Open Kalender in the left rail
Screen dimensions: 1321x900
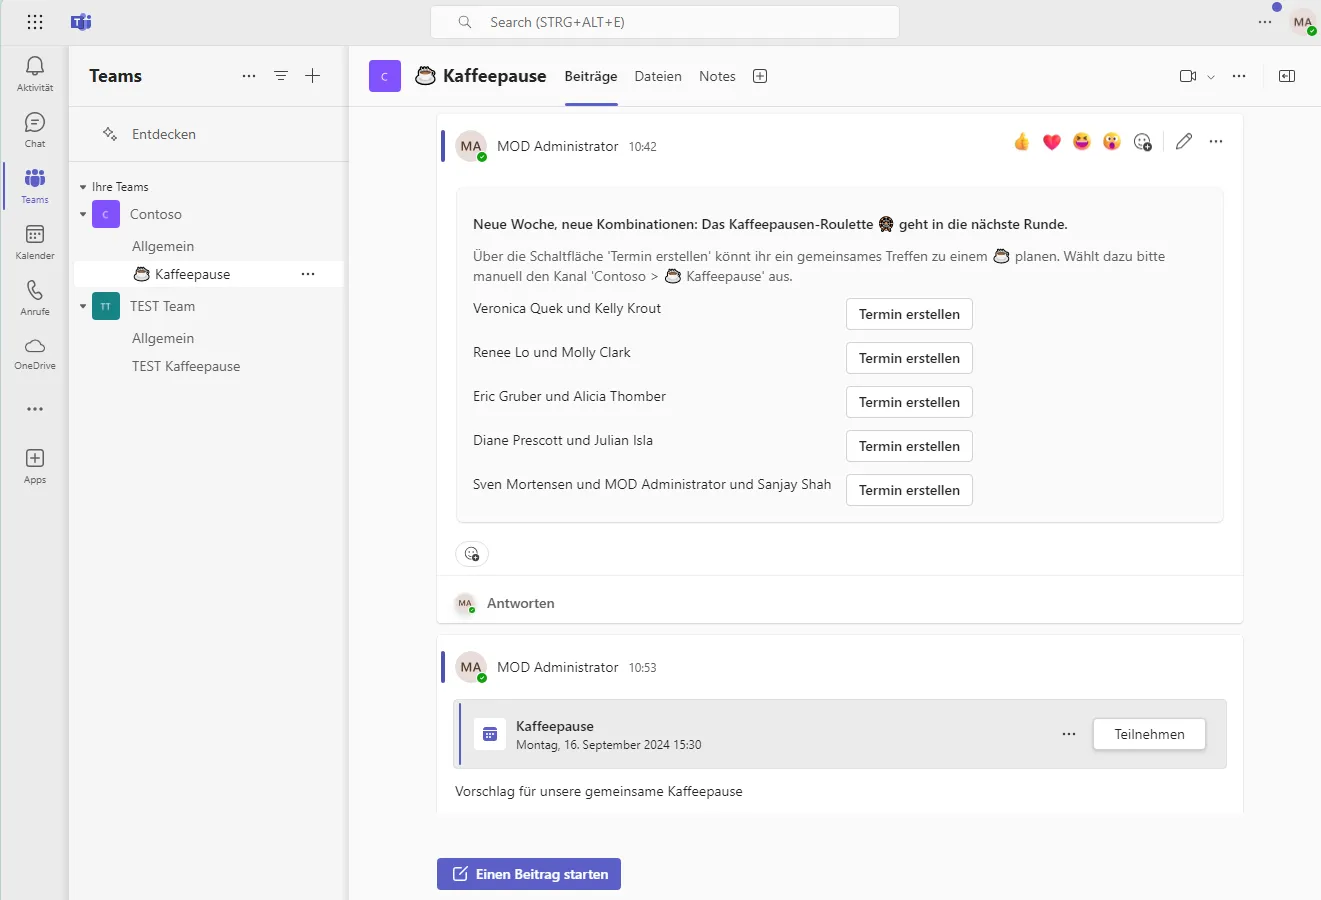(35, 242)
